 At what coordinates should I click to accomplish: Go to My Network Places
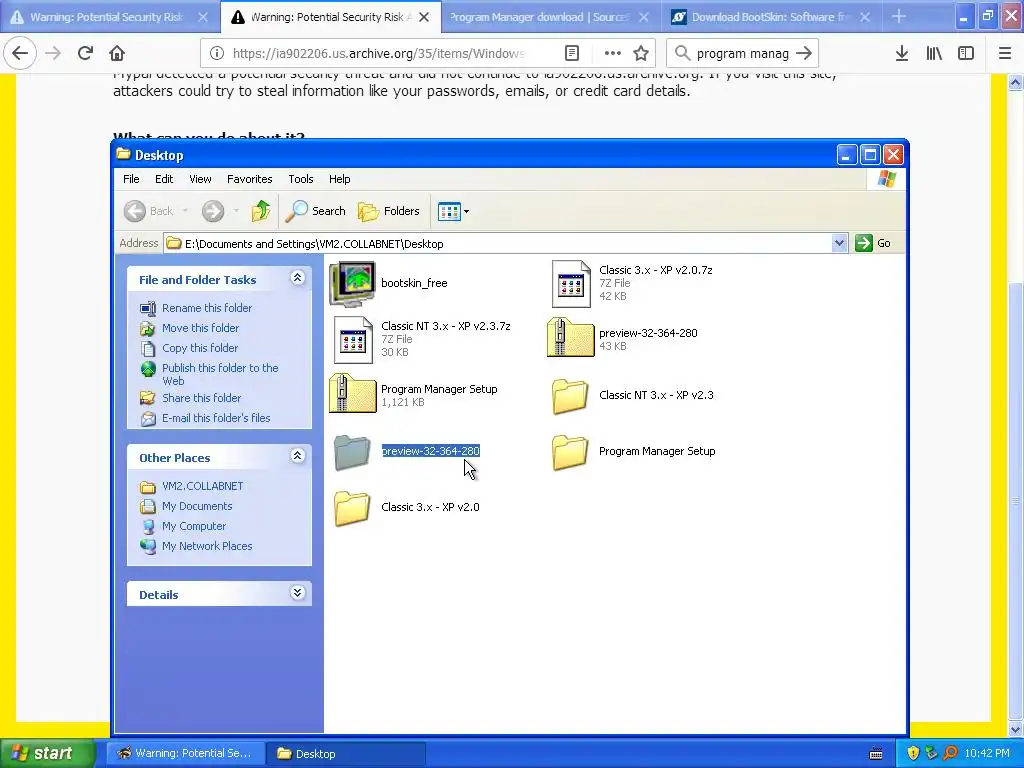click(x=206, y=546)
